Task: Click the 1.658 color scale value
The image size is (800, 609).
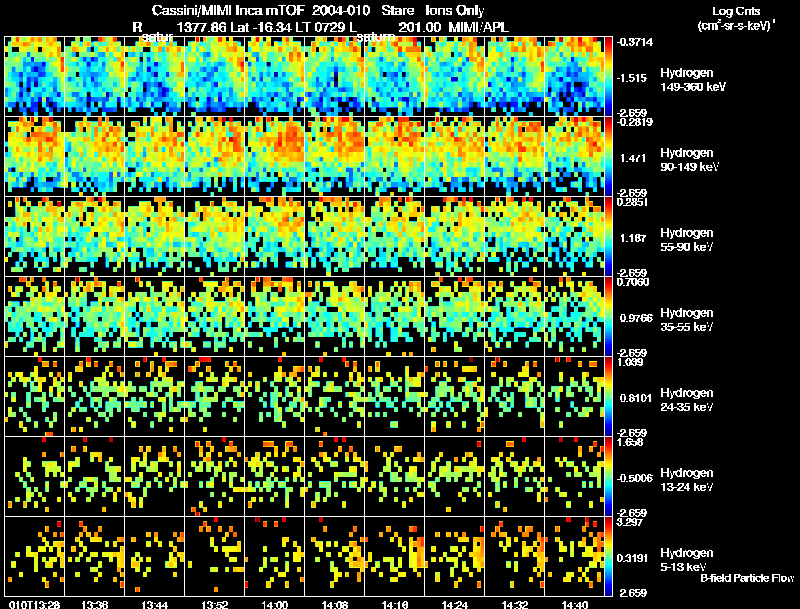Action: (630, 442)
